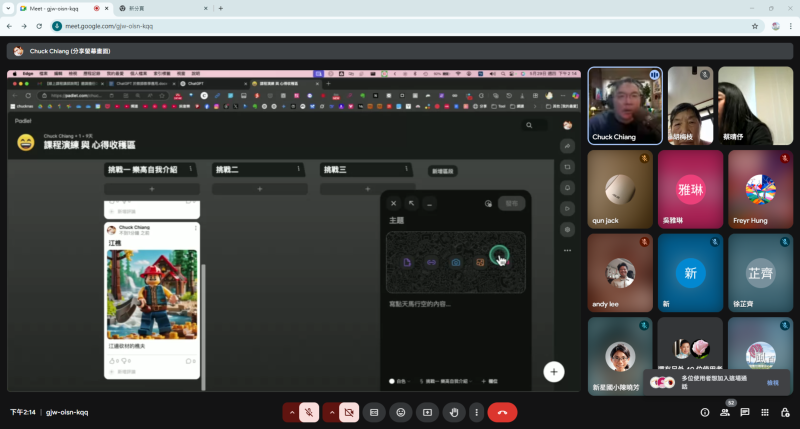Viewport: 800px width, 429px height.
Task: Click the present screen icon
Action: pyautogui.click(x=427, y=412)
